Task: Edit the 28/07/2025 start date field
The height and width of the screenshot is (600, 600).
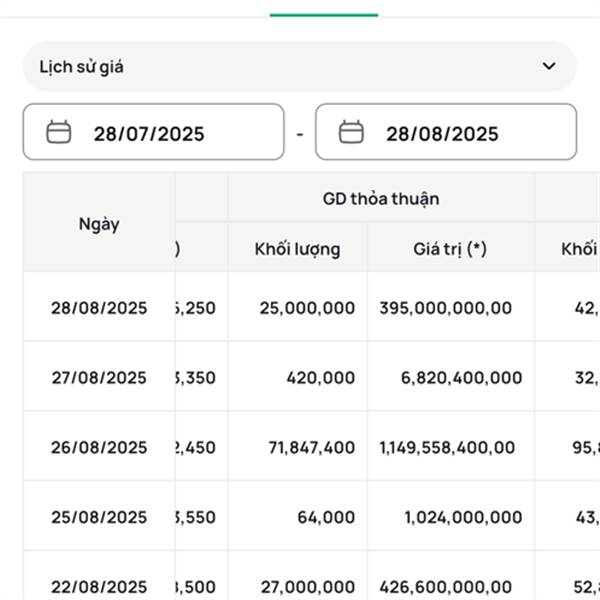Action: pos(153,132)
